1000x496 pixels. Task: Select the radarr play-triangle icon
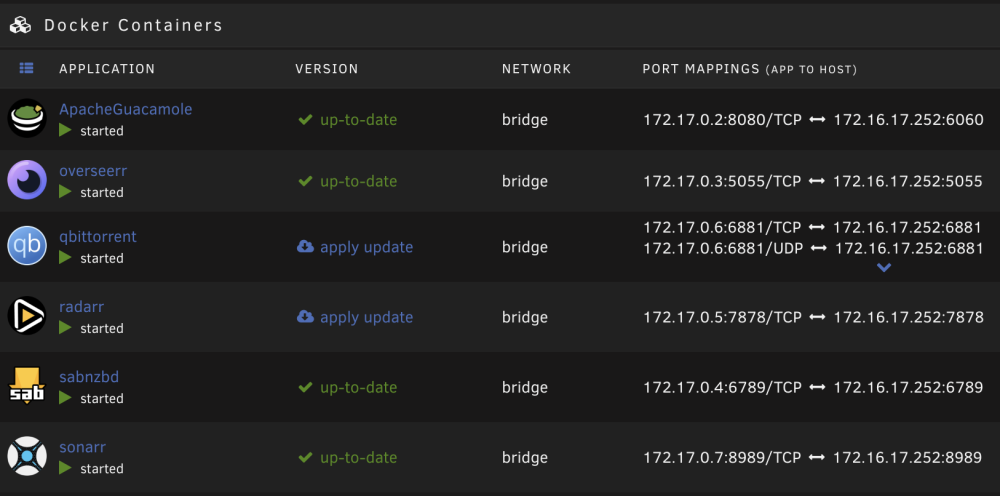[27, 316]
